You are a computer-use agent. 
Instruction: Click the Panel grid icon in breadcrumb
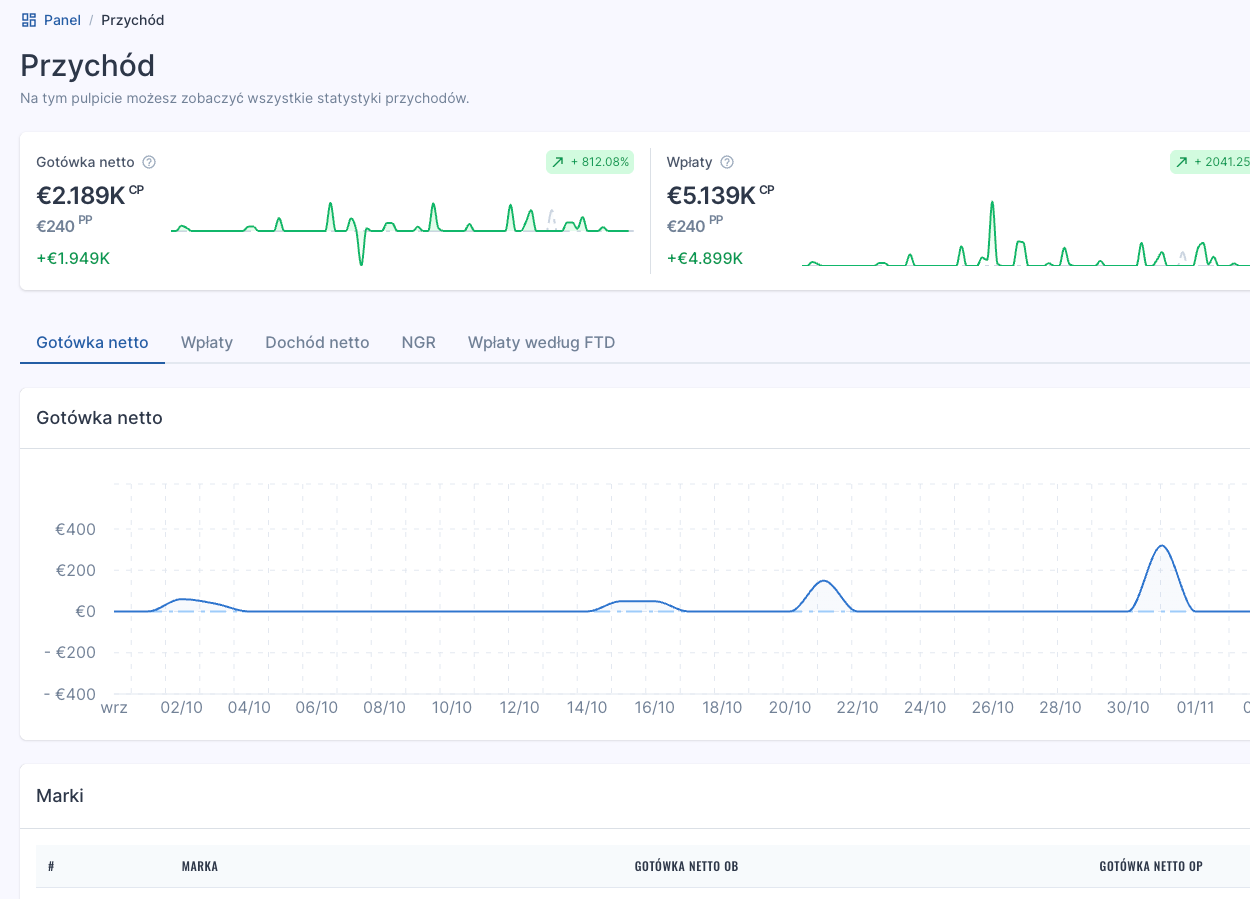point(29,20)
